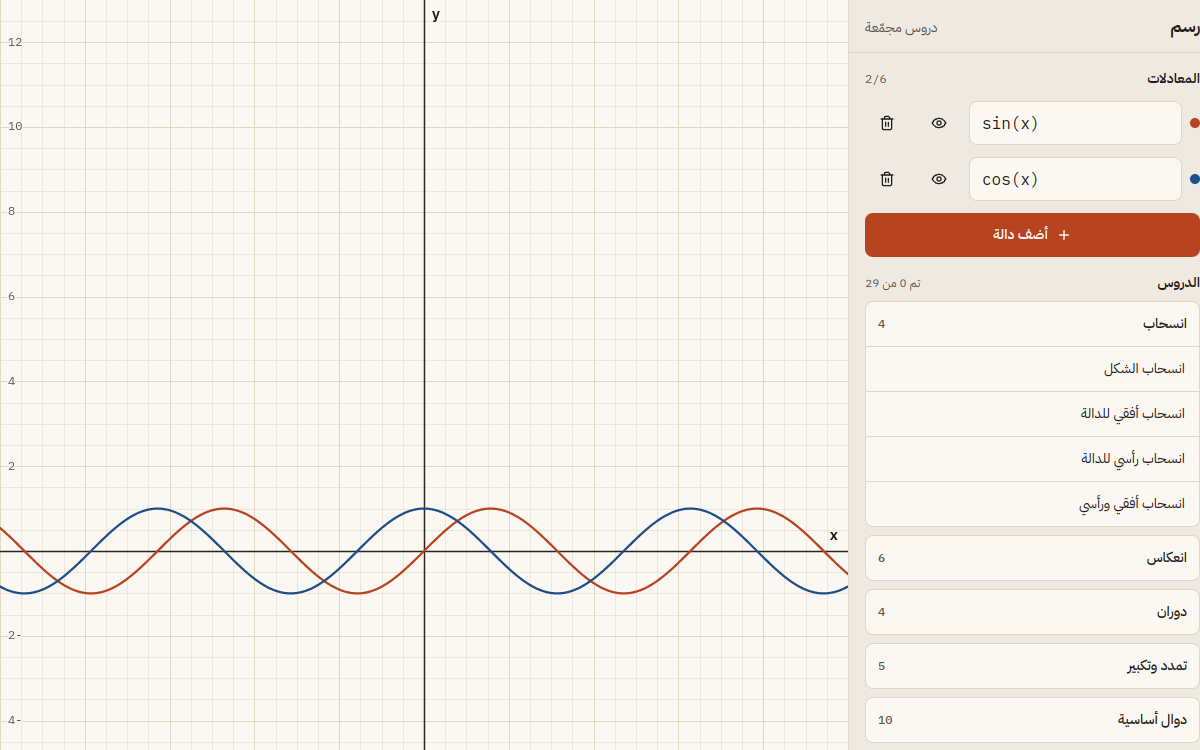
Task: Hide the sin(x) curve using eye icon
Action: click(939, 123)
